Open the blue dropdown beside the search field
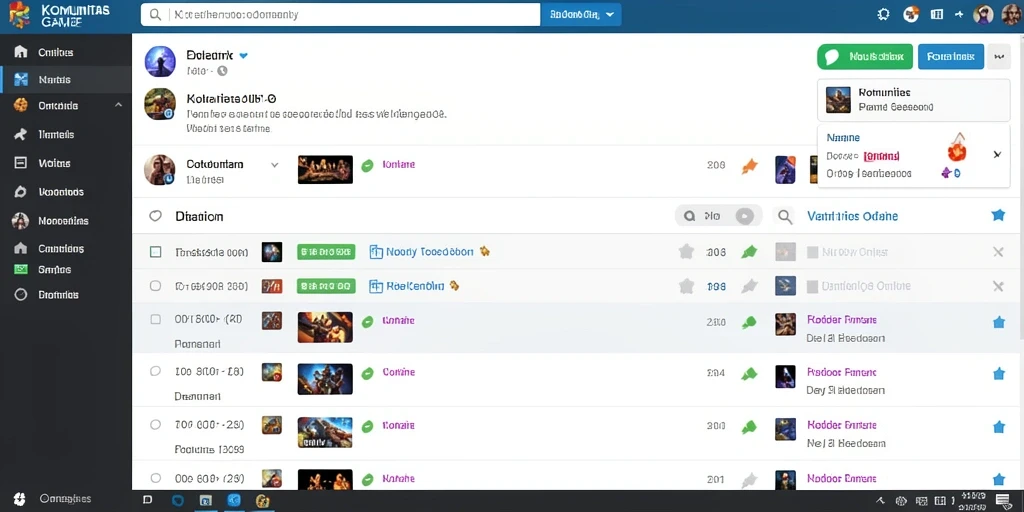 point(581,14)
